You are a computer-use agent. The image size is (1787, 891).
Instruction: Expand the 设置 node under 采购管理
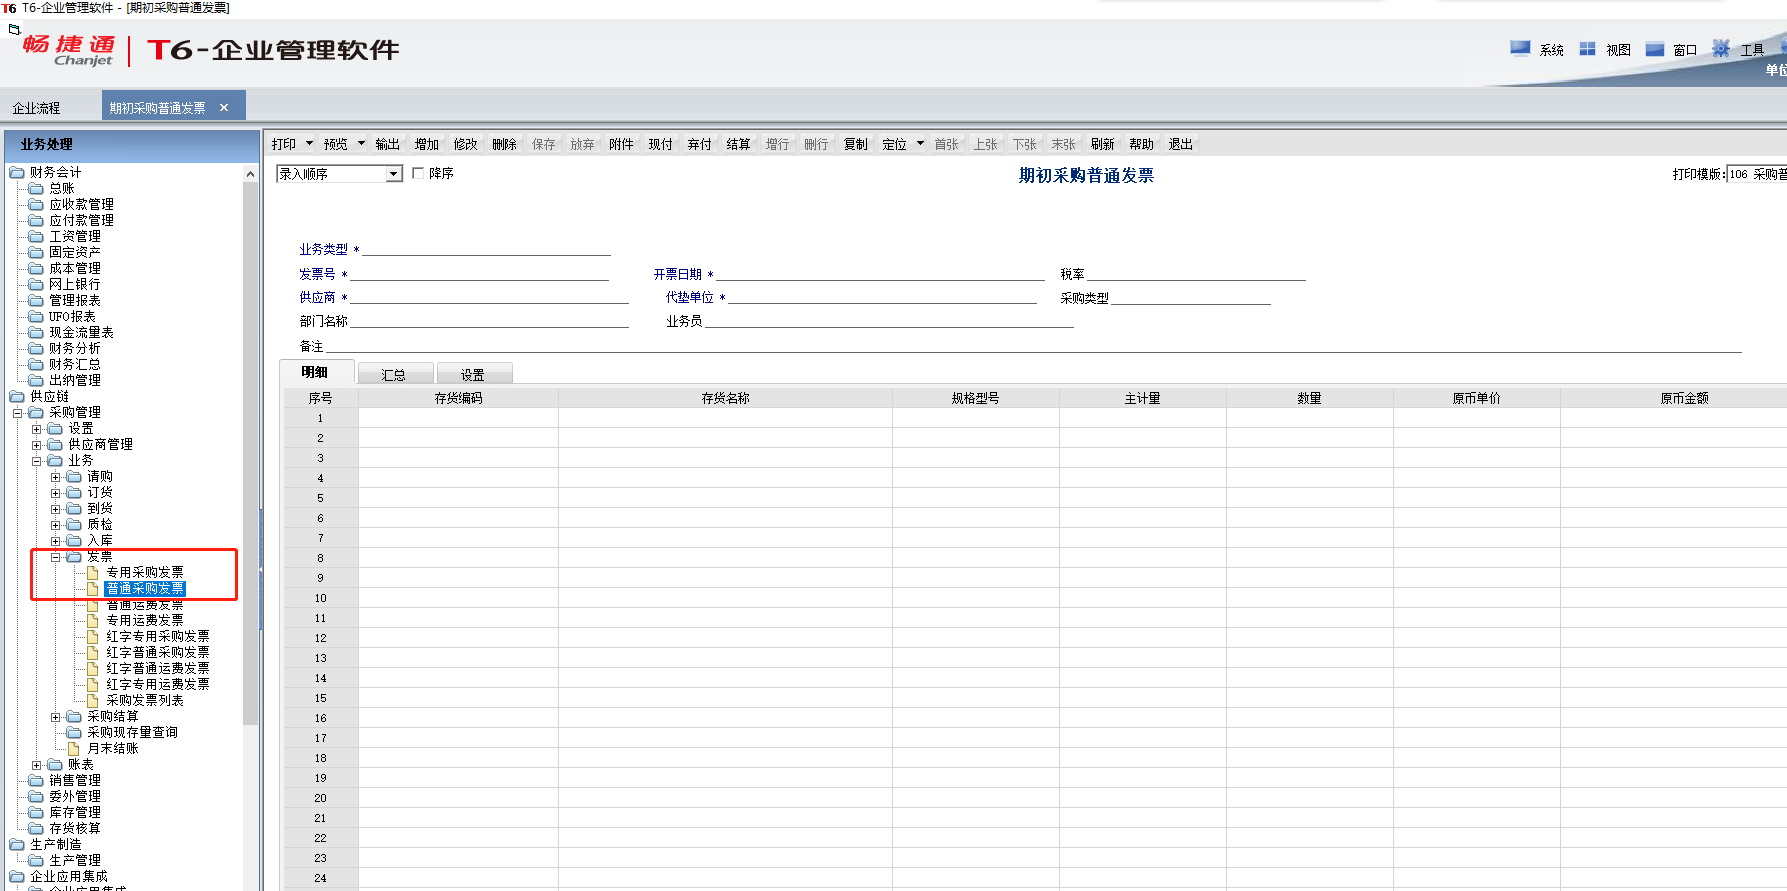click(x=36, y=428)
